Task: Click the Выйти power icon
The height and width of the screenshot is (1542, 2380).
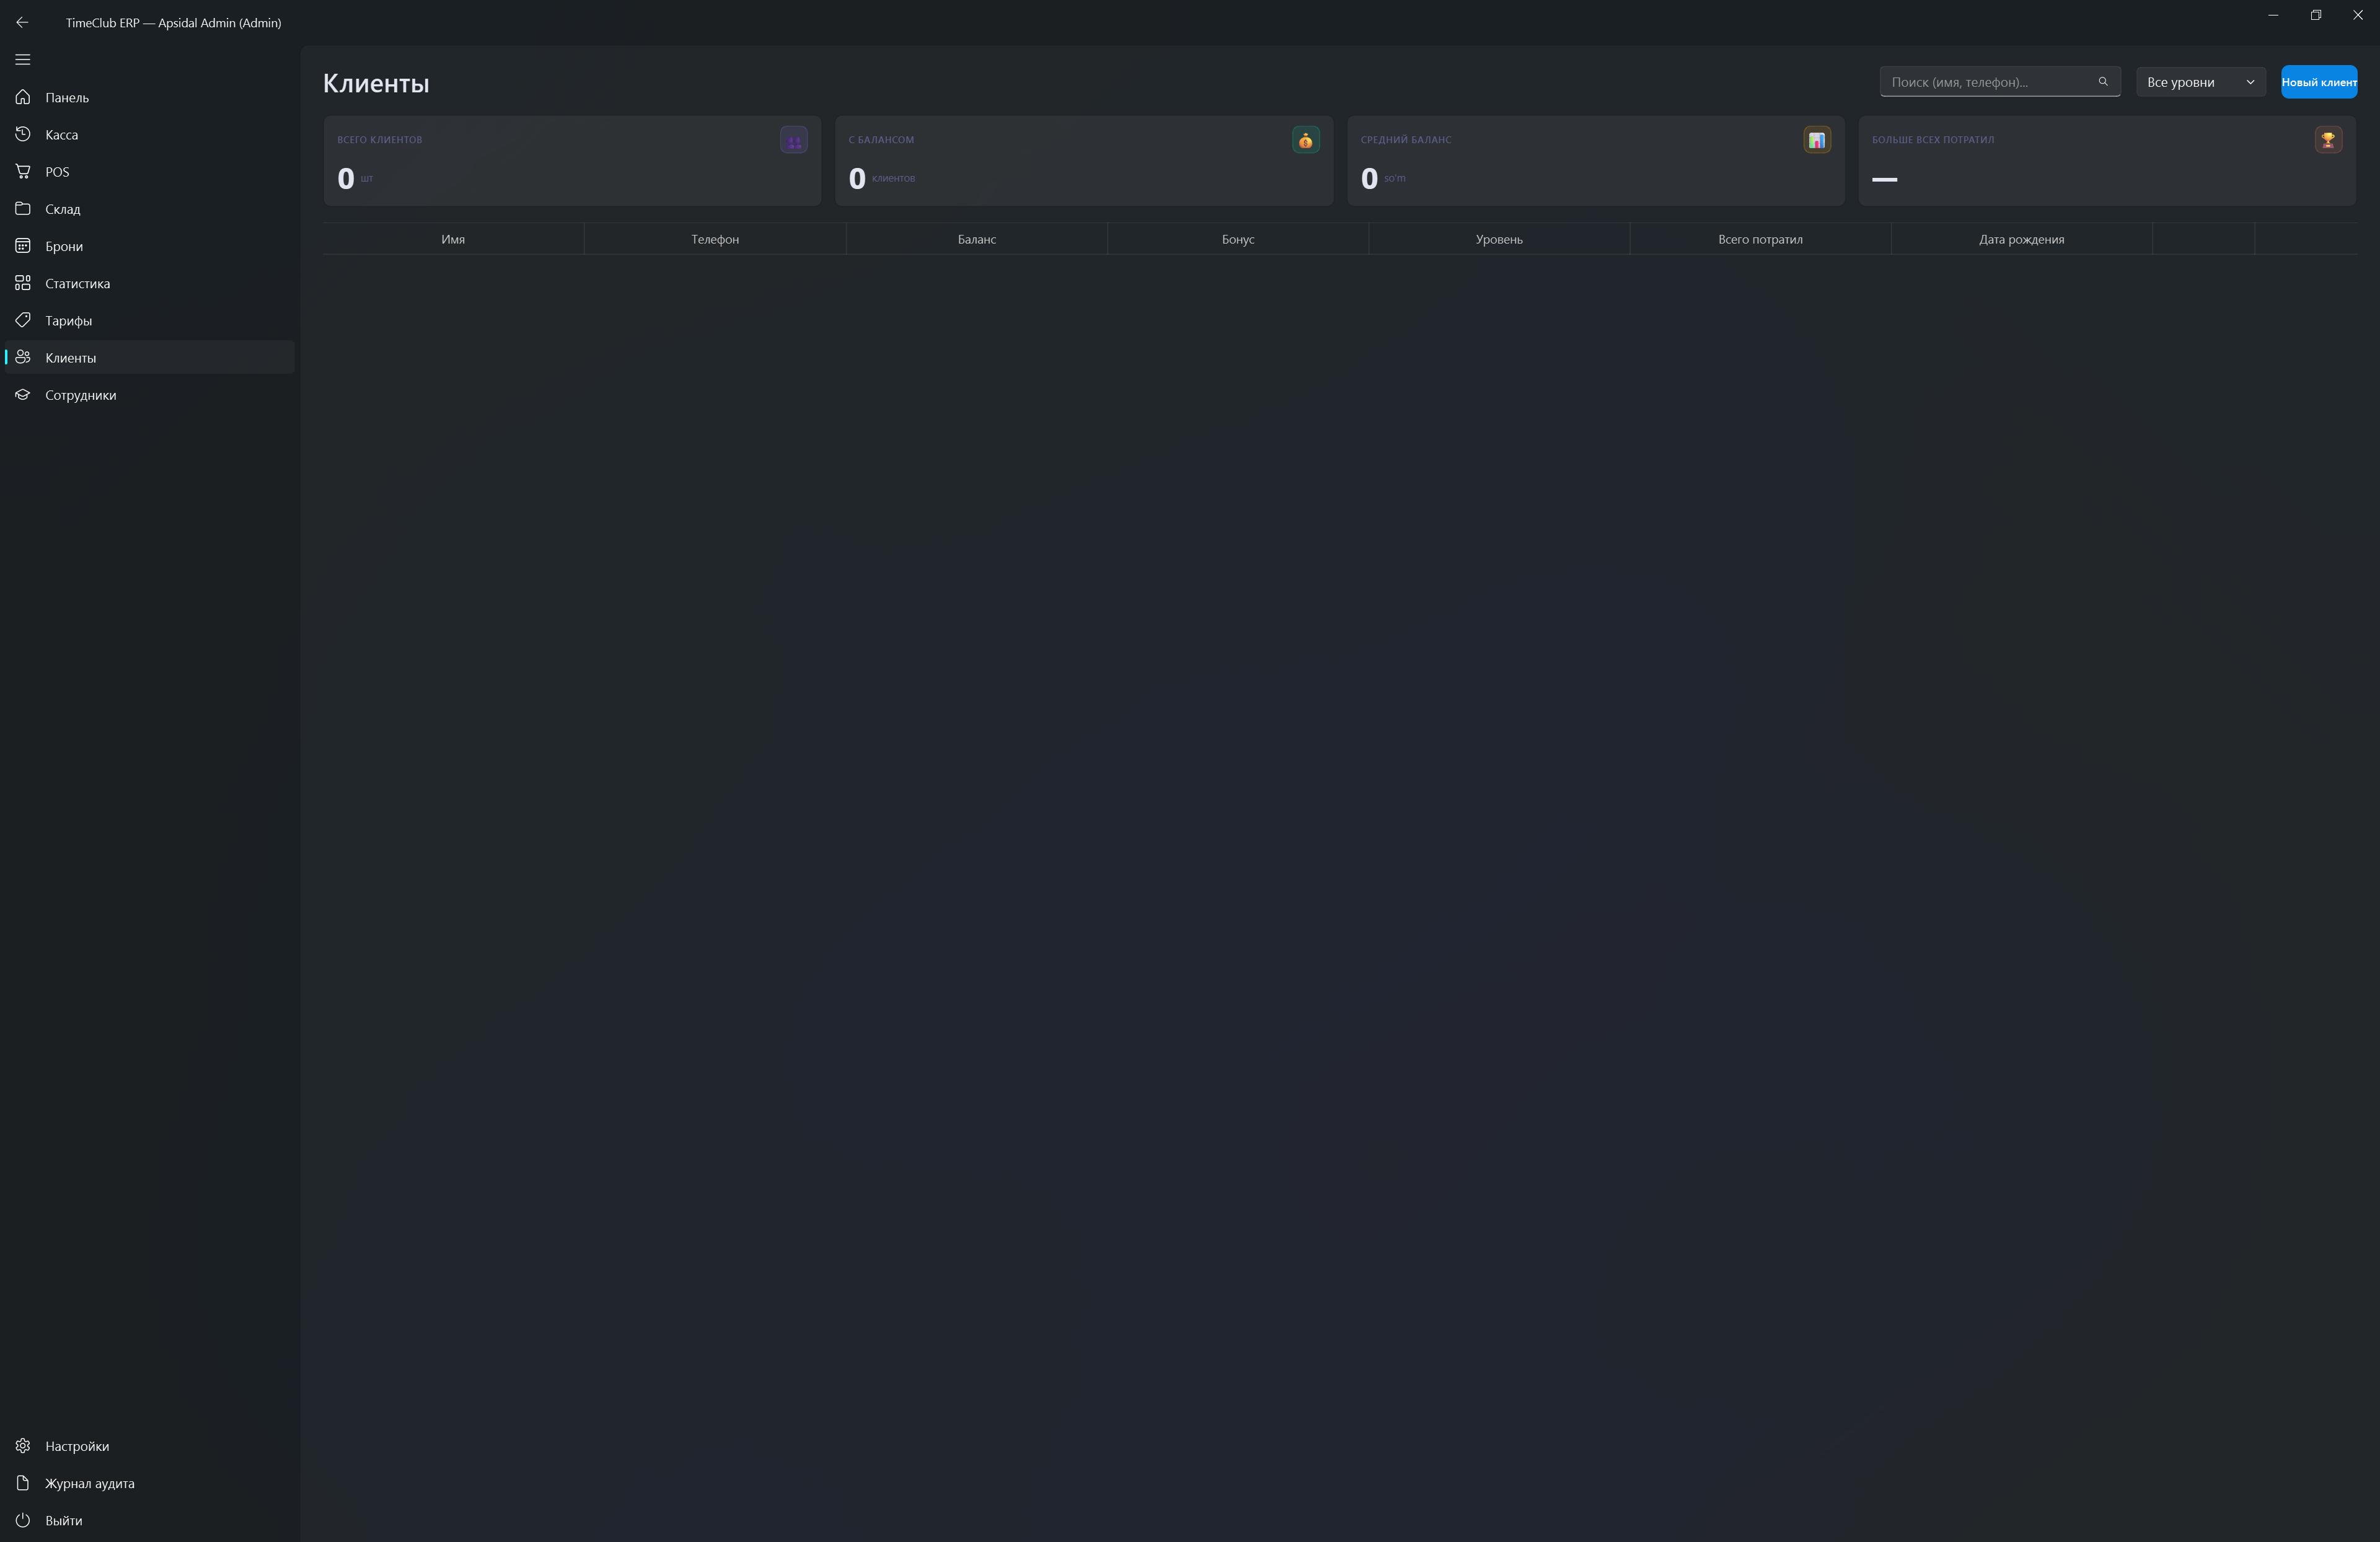Action: pos(23,1520)
